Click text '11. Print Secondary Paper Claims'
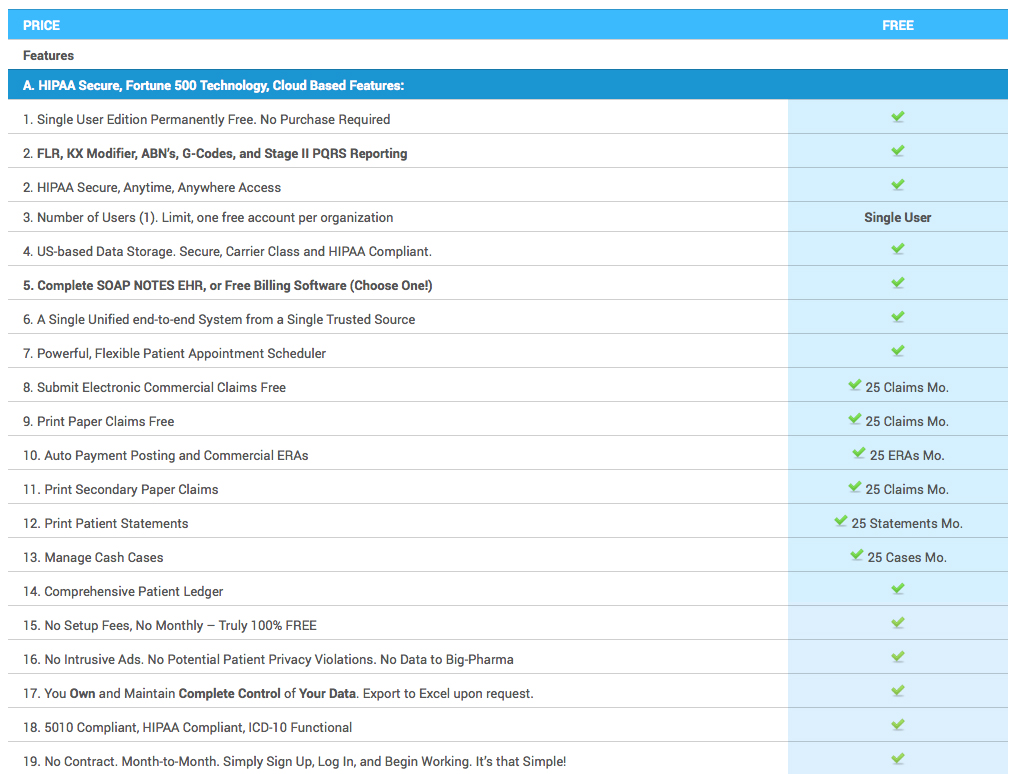Image resolution: width=1017 pixels, height=774 pixels. [x=121, y=489]
